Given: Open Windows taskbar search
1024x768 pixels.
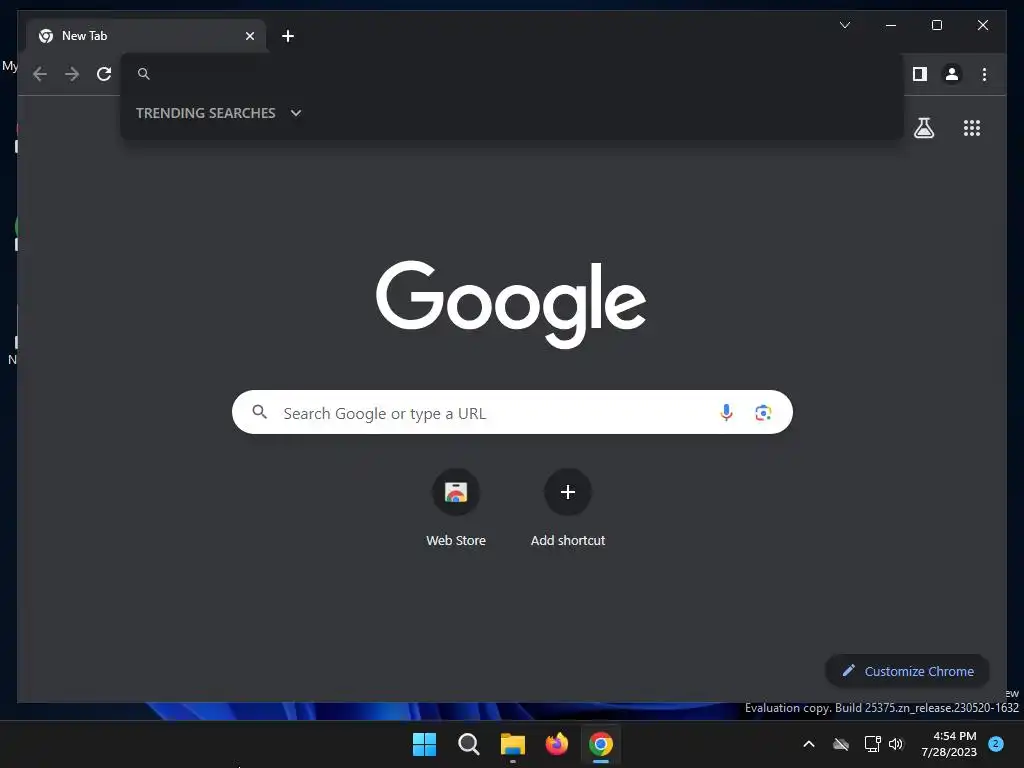Looking at the screenshot, I should click(x=468, y=744).
